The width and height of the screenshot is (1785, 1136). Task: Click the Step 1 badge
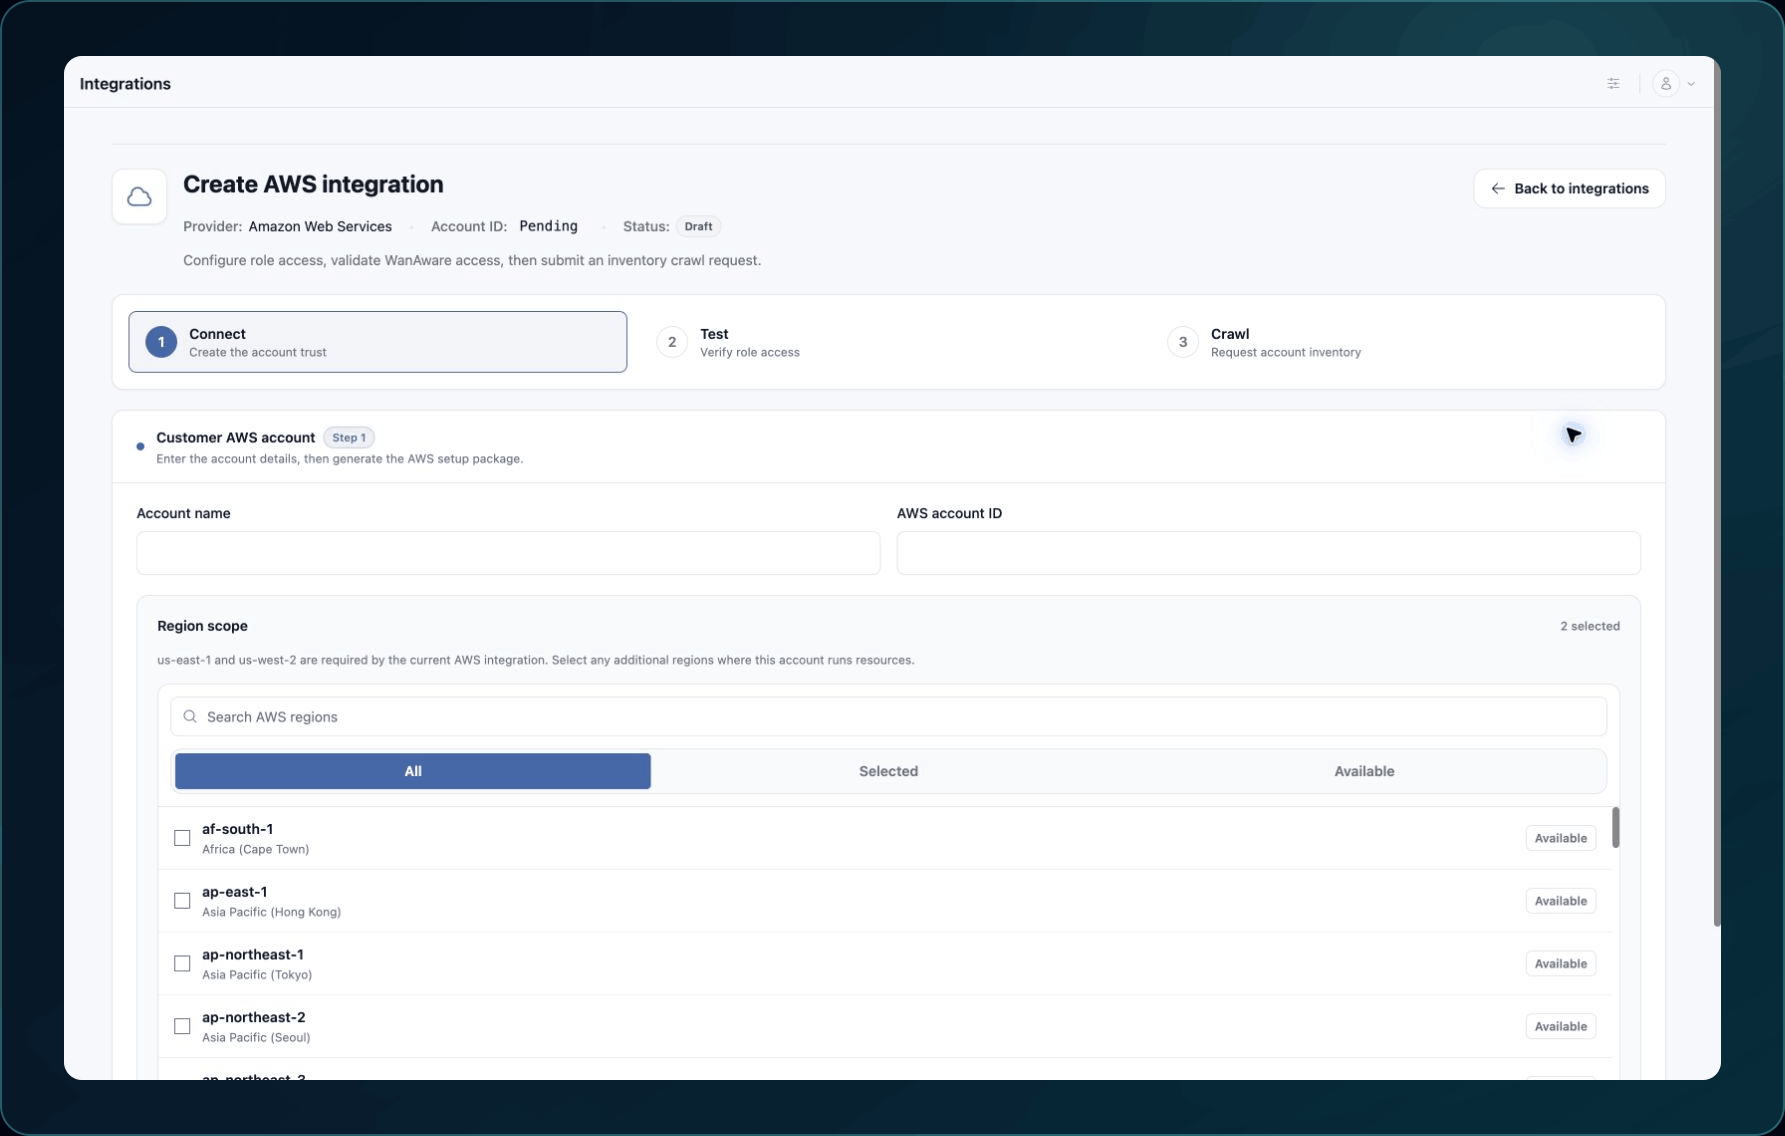tap(349, 438)
